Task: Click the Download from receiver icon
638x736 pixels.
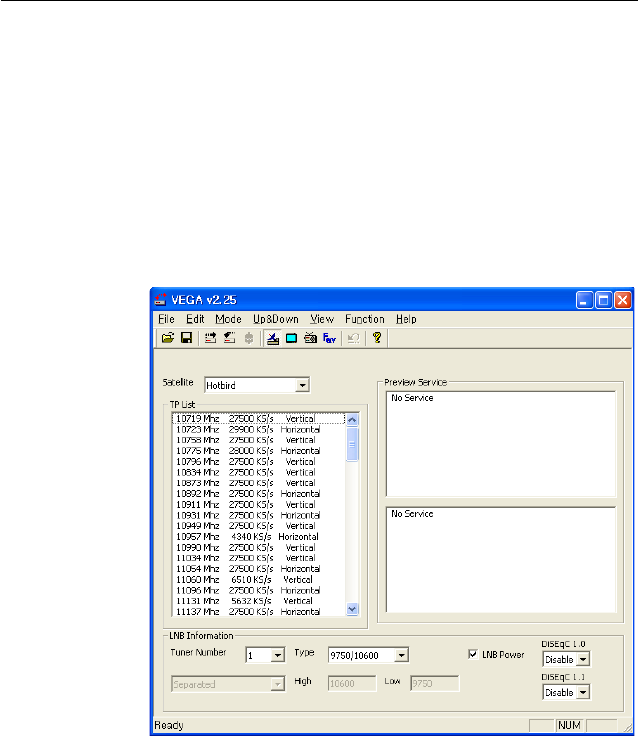Action: tap(230, 338)
